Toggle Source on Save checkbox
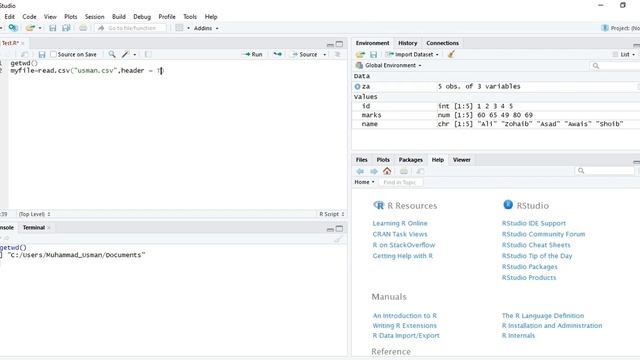 (x=53, y=54)
